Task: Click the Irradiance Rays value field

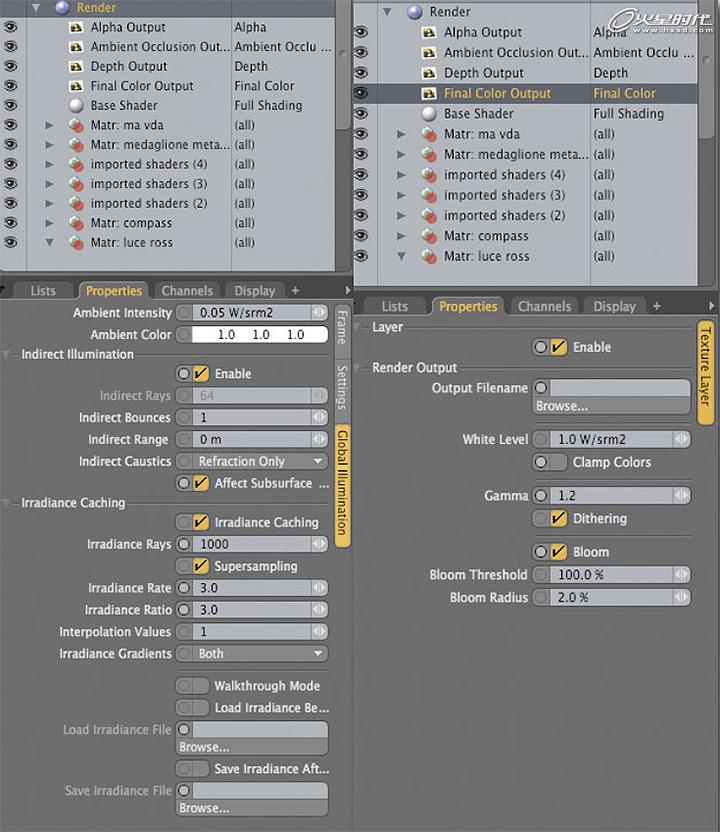Action: pyautogui.click(x=252, y=544)
